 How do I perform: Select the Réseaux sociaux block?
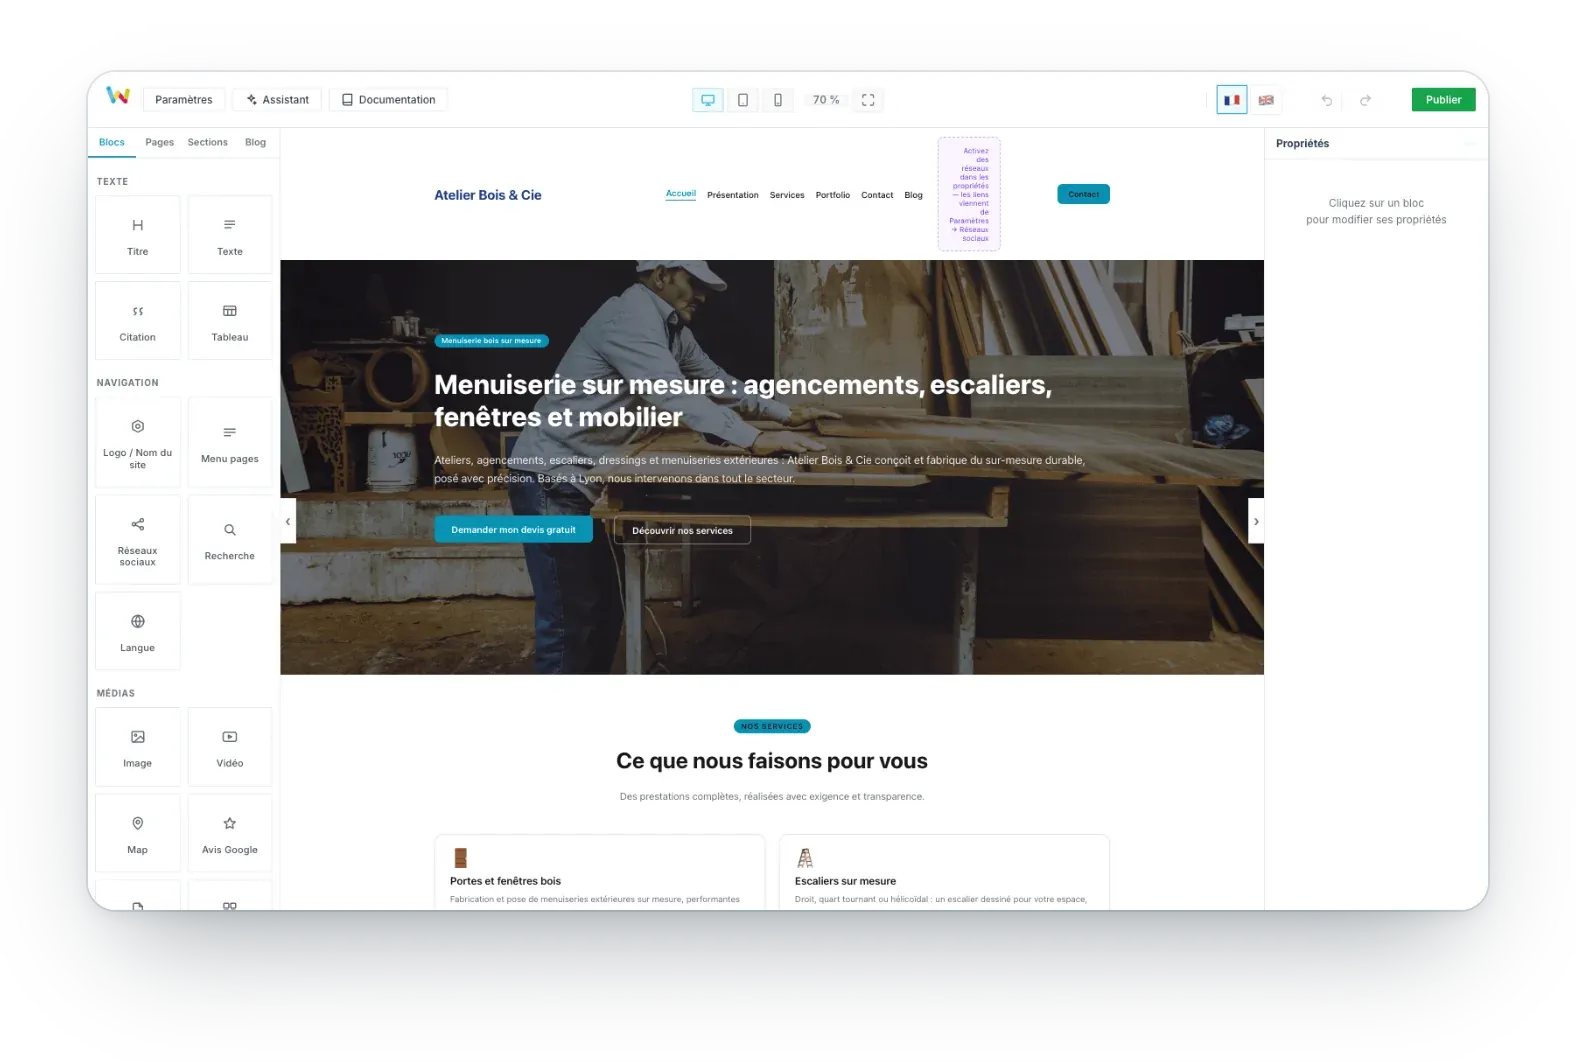pyautogui.click(x=138, y=540)
